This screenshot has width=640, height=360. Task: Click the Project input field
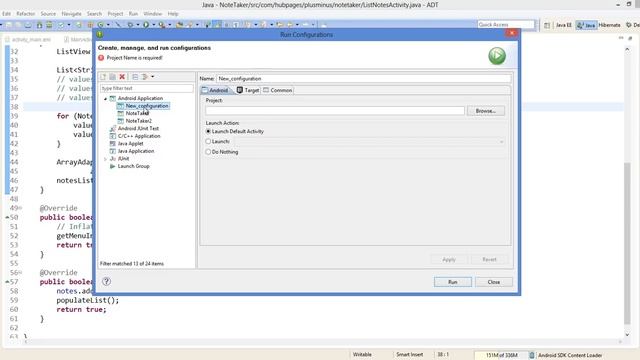coord(335,111)
